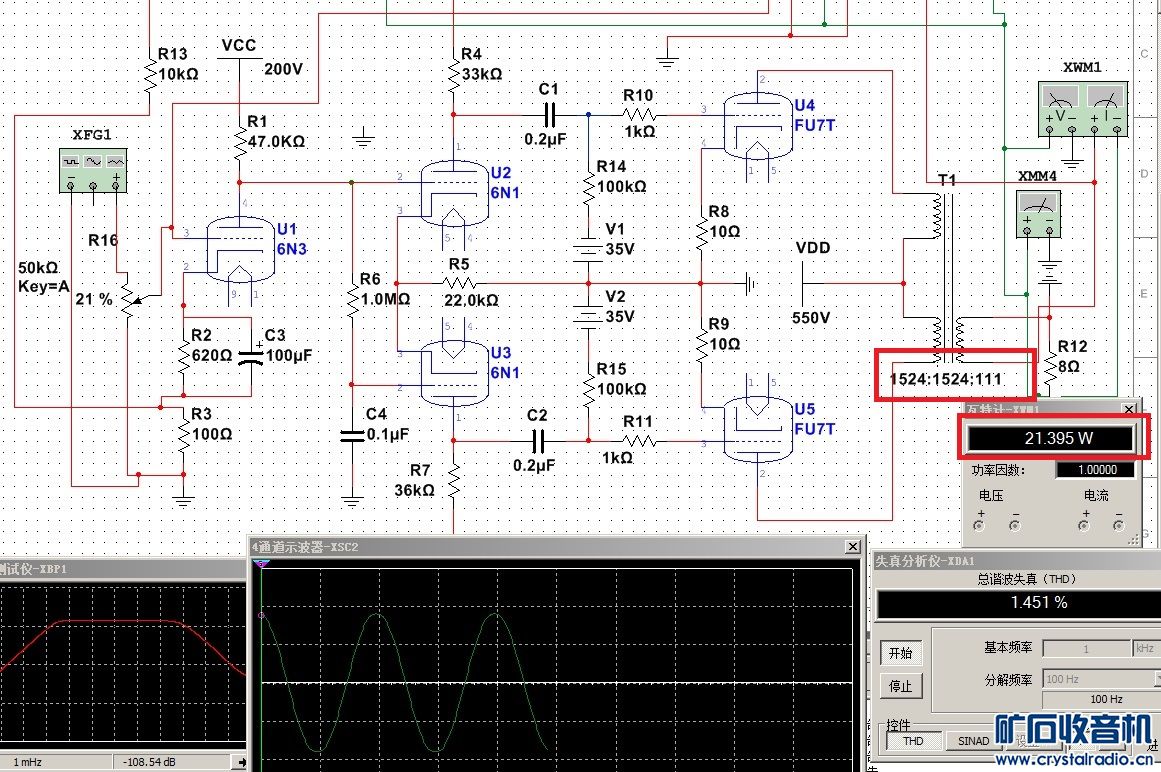Click the Bode plotter cursor right arrow

pyautogui.click(x=240, y=762)
